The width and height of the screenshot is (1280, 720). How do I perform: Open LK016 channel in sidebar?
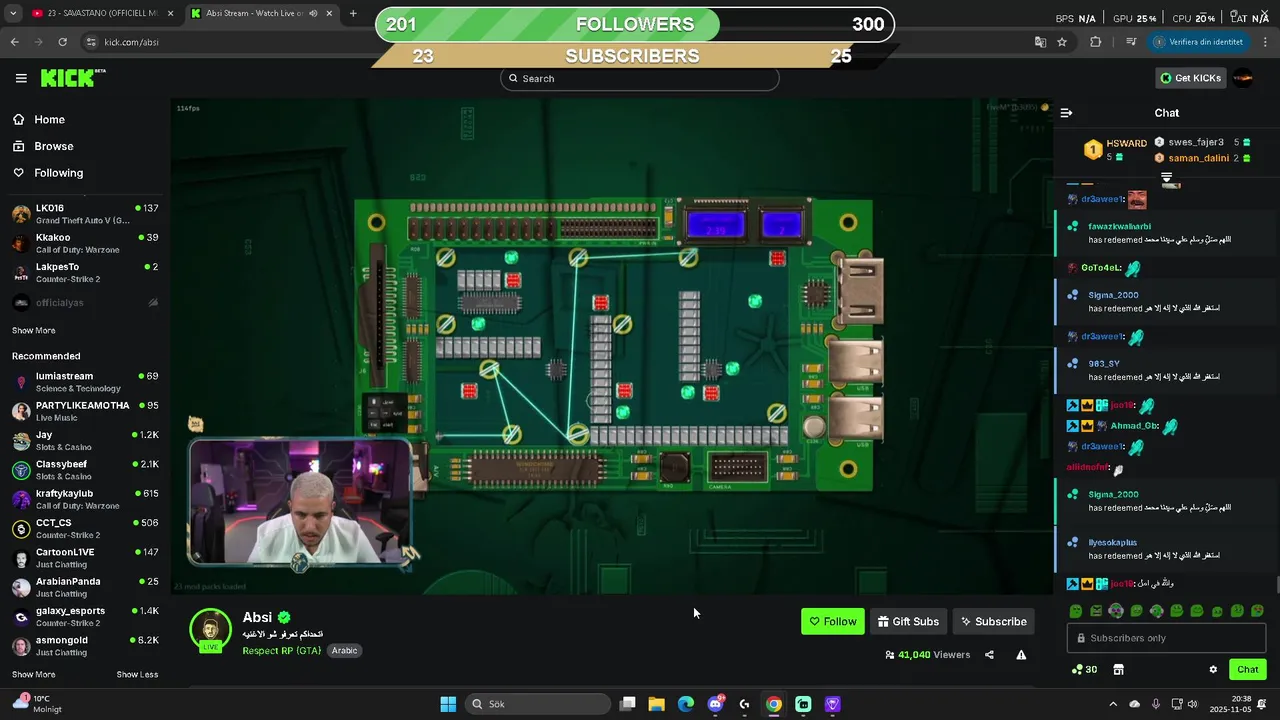[84, 214]
